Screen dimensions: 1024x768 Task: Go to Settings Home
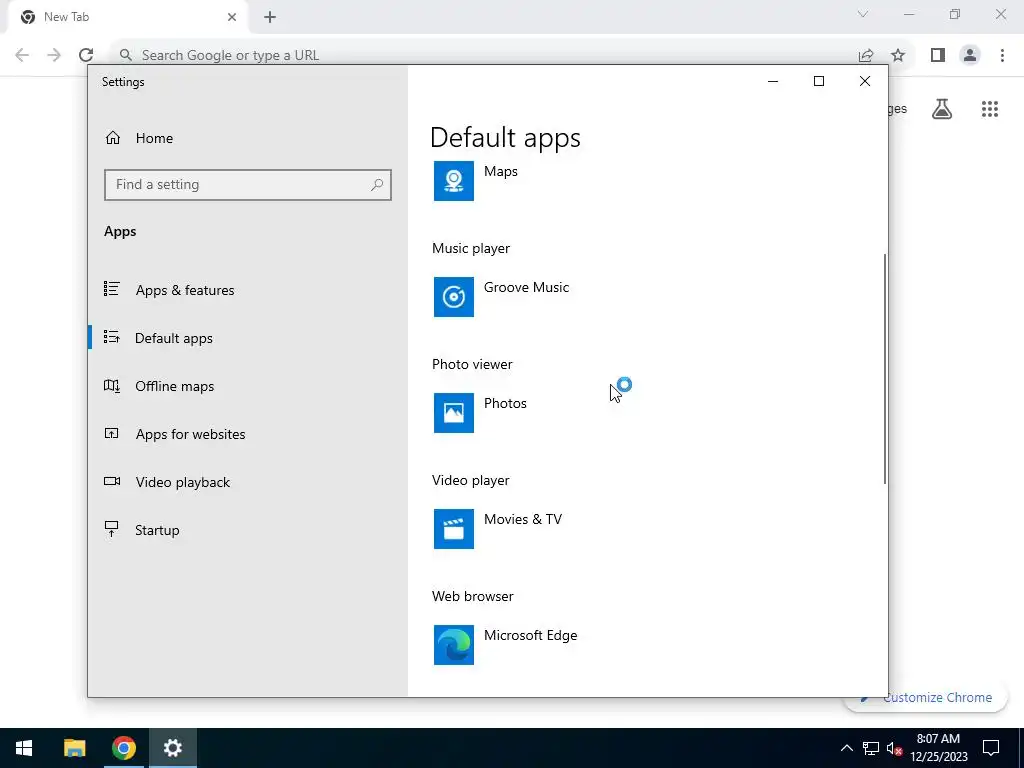248,138
